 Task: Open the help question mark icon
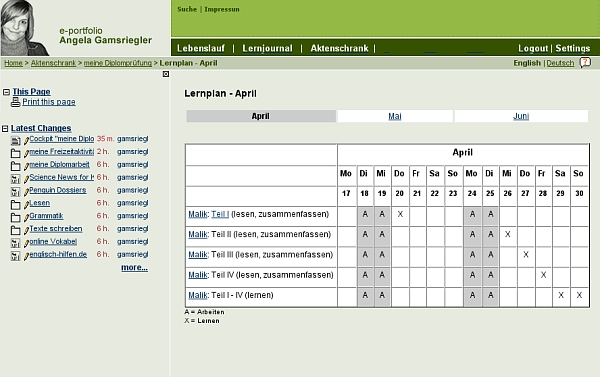[x=585, y=62]
